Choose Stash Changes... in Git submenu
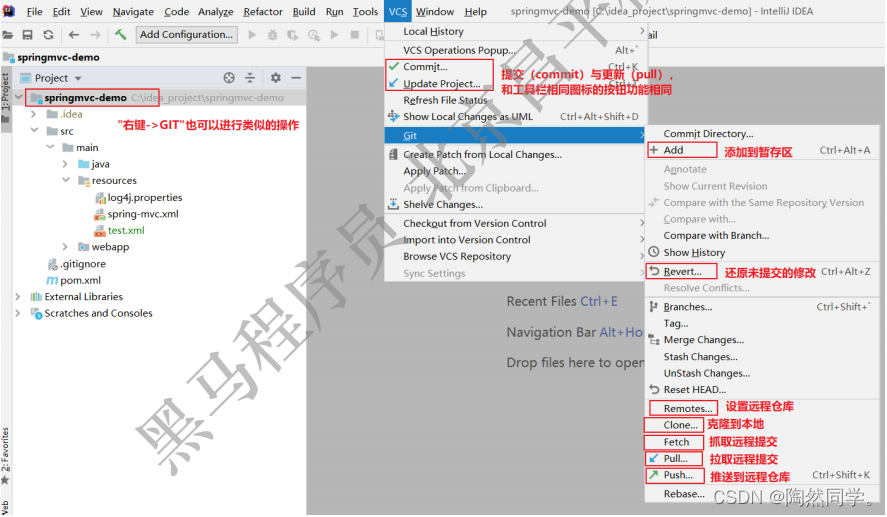887x517 pixels. click(762, 357)
